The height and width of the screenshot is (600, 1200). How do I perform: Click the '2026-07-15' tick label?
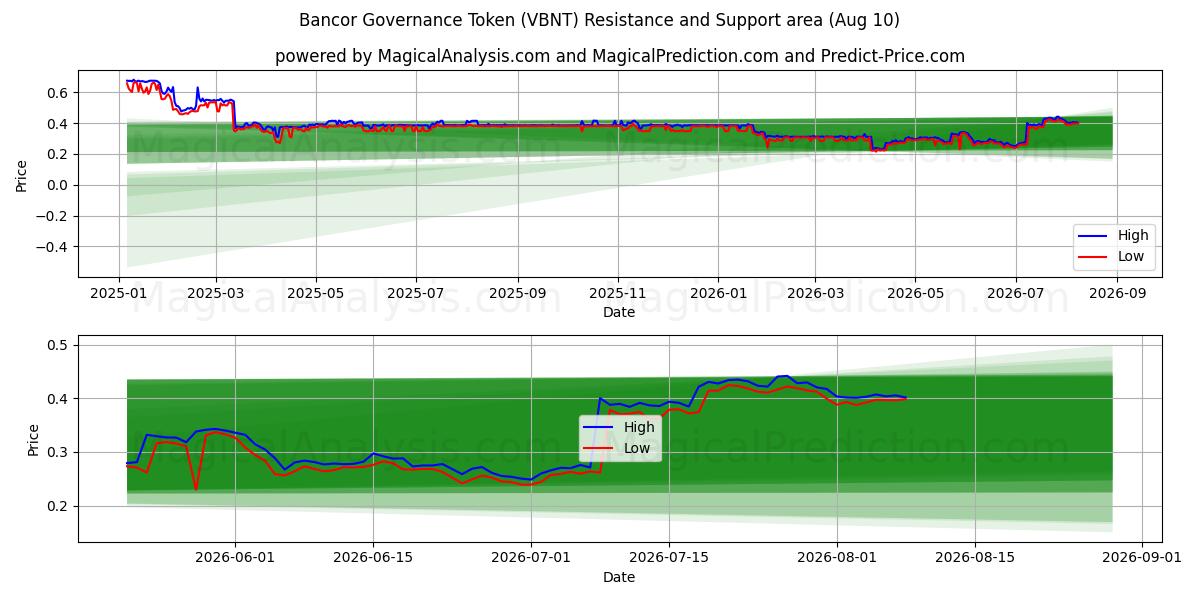(x=668, y=558)
